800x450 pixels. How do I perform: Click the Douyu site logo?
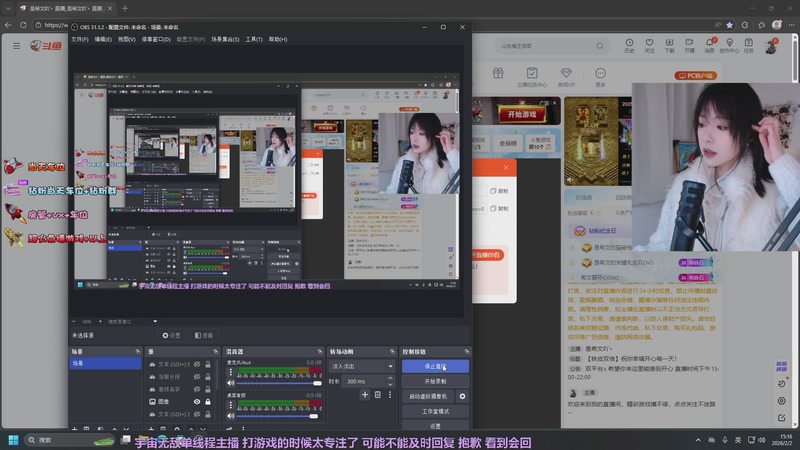pyautogui.click(x=46, y=46)
